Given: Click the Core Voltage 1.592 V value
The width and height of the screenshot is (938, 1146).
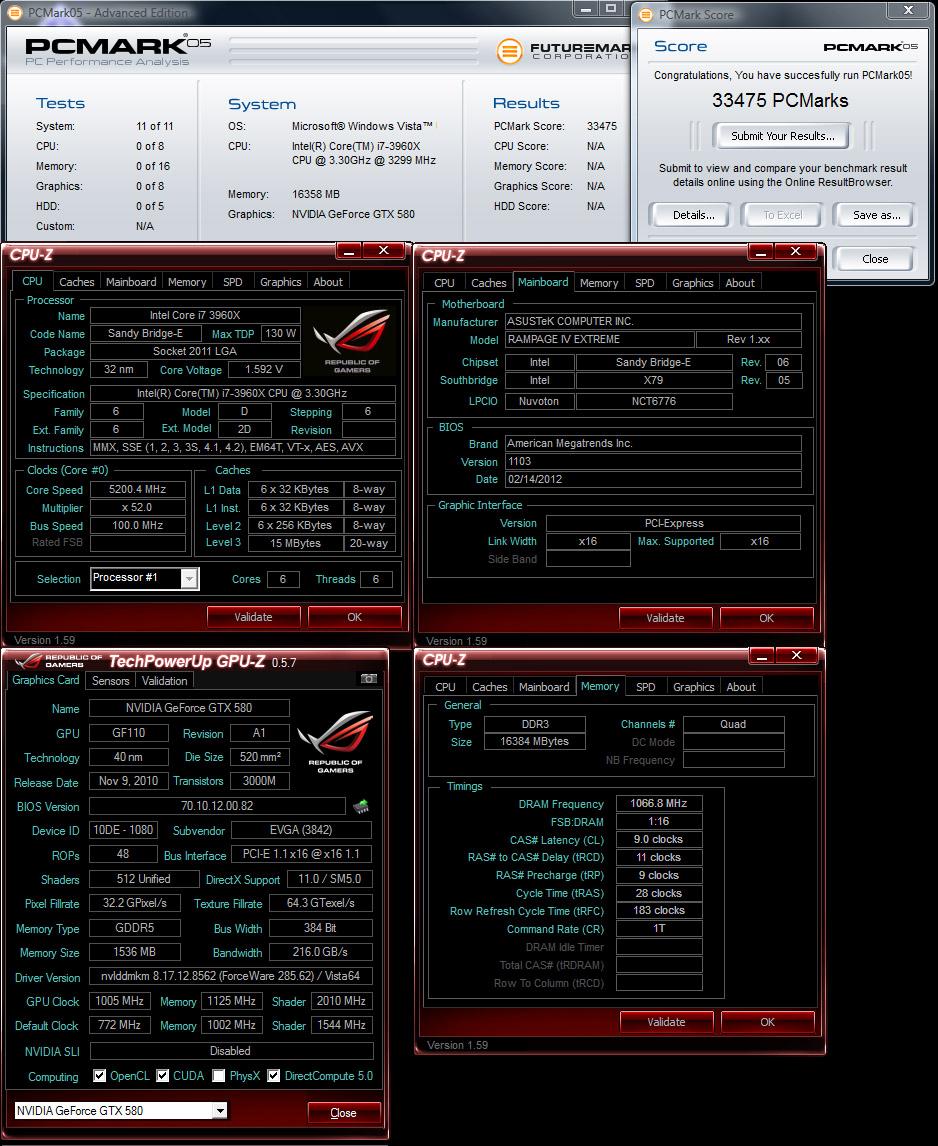Looking at the screenshot, I should point(263,369).
